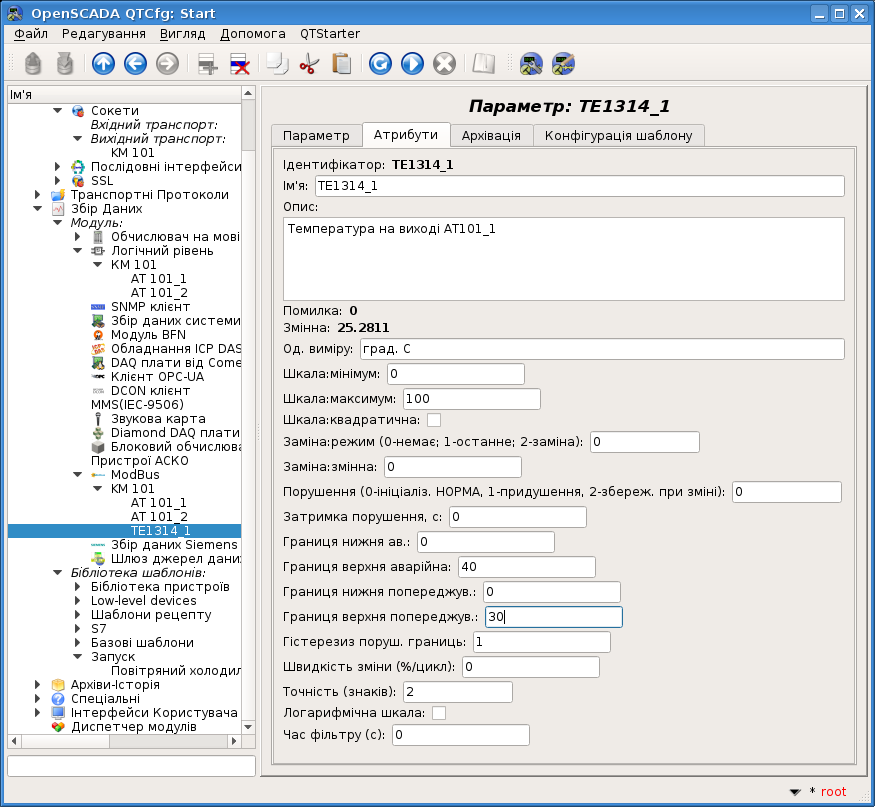Click the Границя верхня аварійна field
The height and width of the screenshot is (807, 875).
[x=527, y=567]
